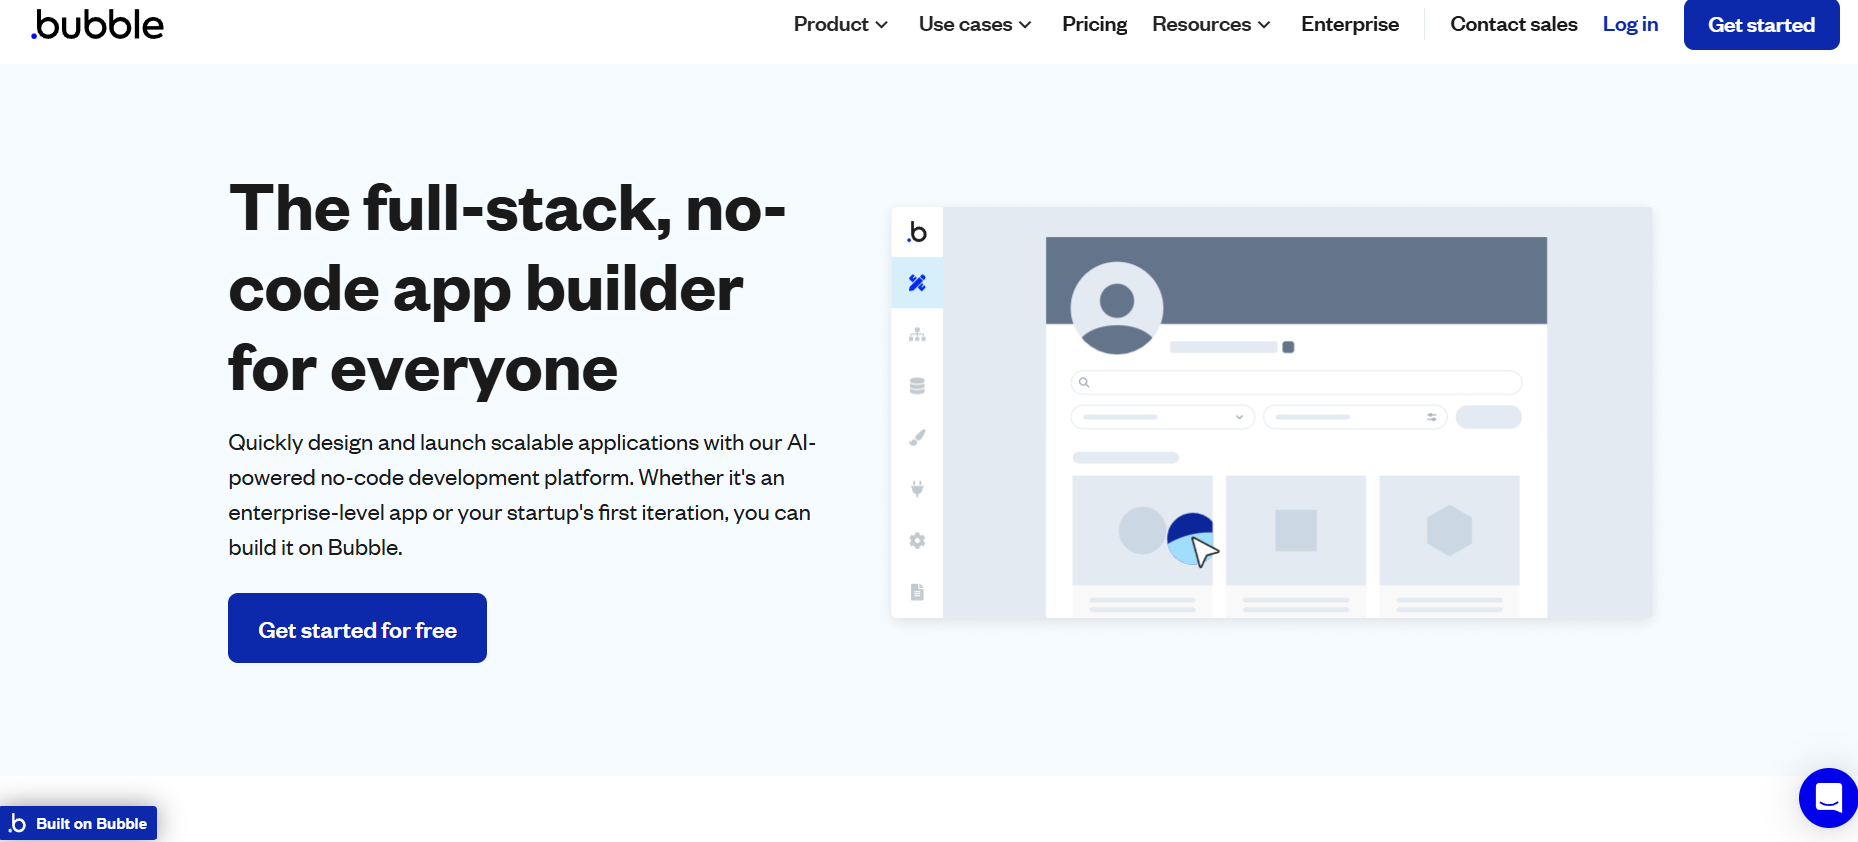Viewport: 1858px width, 842px height.
Task: Expand the Resources dropdown menu
Action: (x=1211, y=24)
